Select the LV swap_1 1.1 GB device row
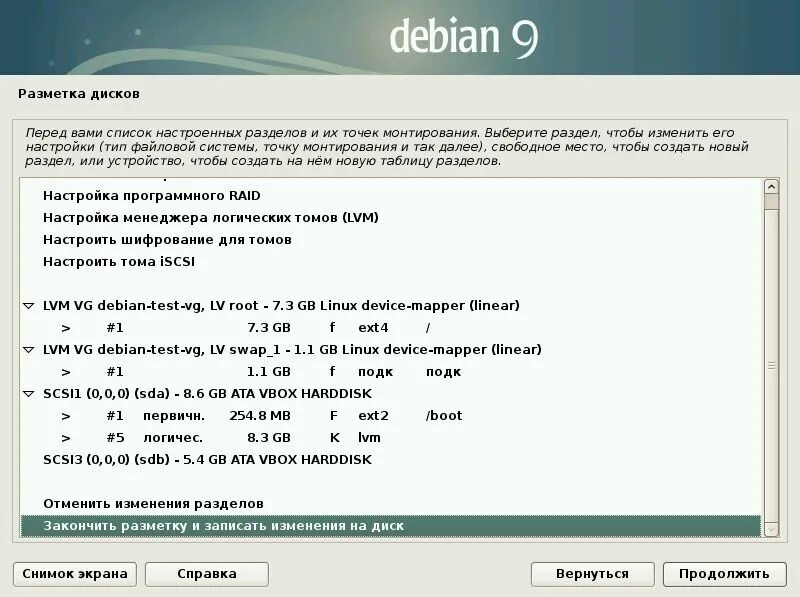 click(391, 350)
